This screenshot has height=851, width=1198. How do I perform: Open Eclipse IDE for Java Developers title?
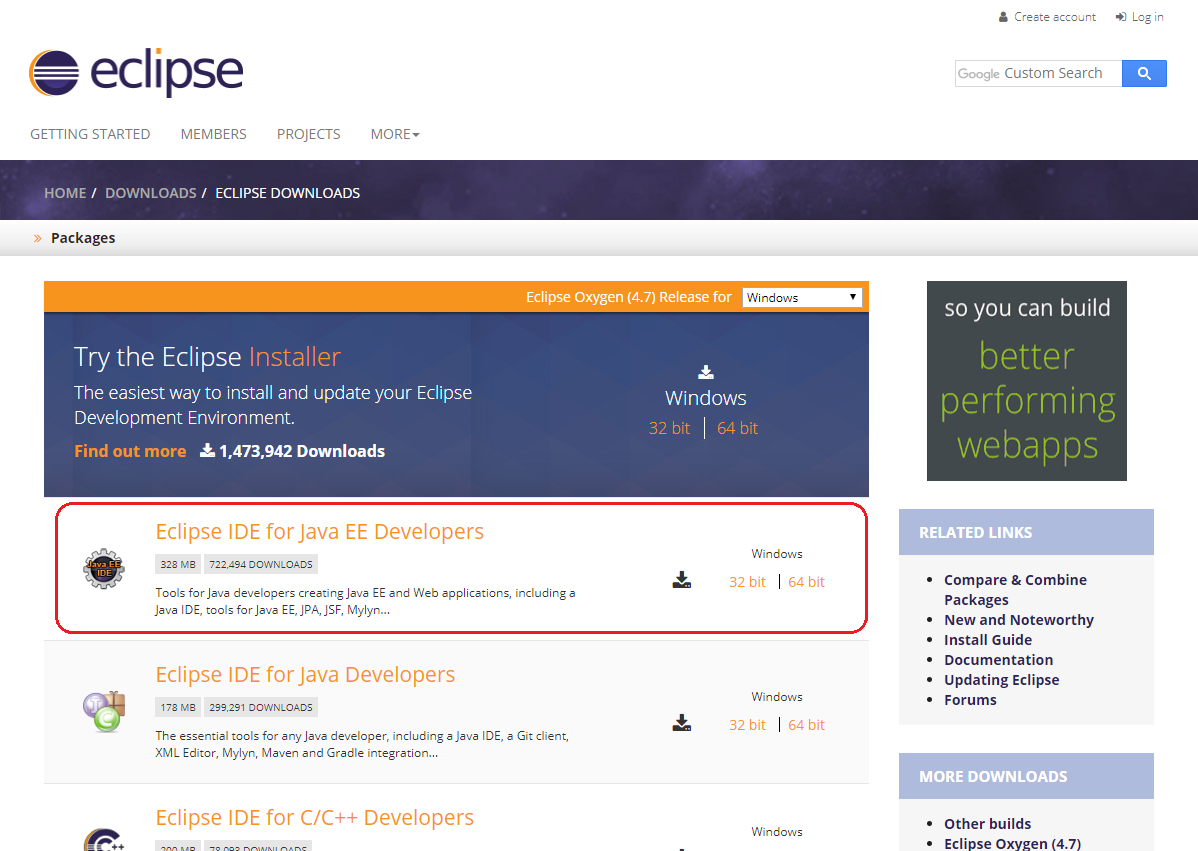click(305, 675)
